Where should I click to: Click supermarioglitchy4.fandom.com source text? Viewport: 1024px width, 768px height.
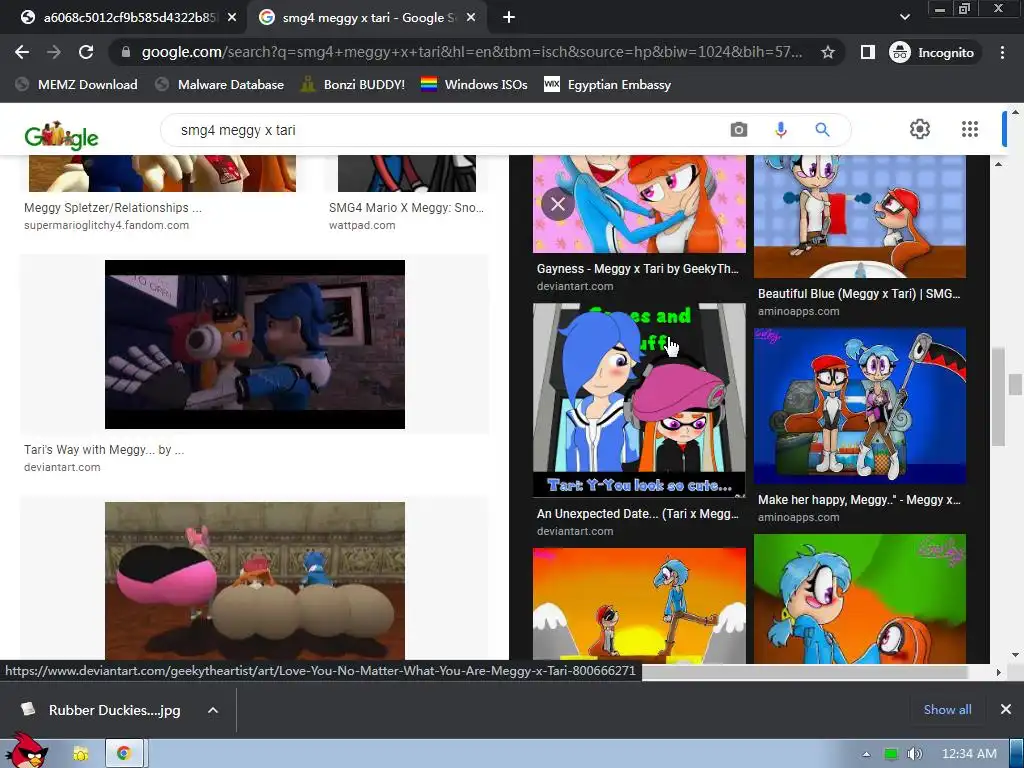(x=106, y=225)
